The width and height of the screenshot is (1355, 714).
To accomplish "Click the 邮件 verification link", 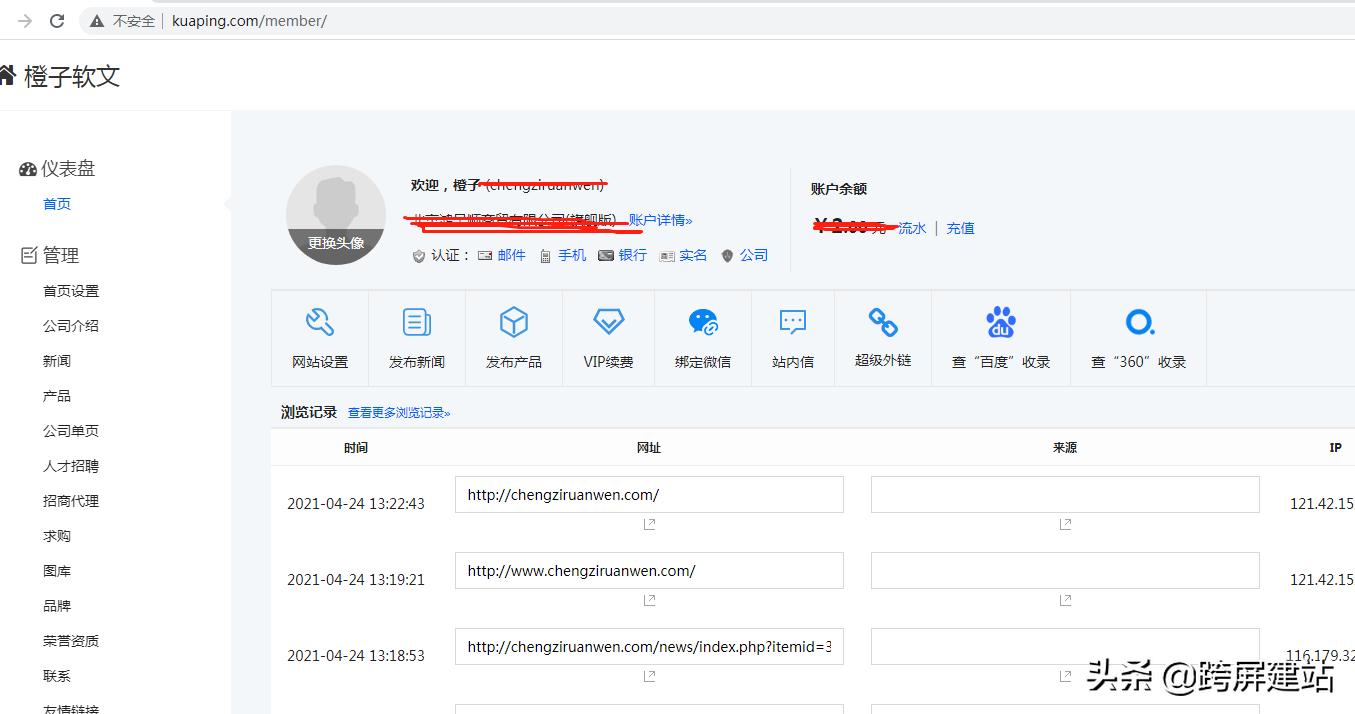I will [x=511, y=255].
